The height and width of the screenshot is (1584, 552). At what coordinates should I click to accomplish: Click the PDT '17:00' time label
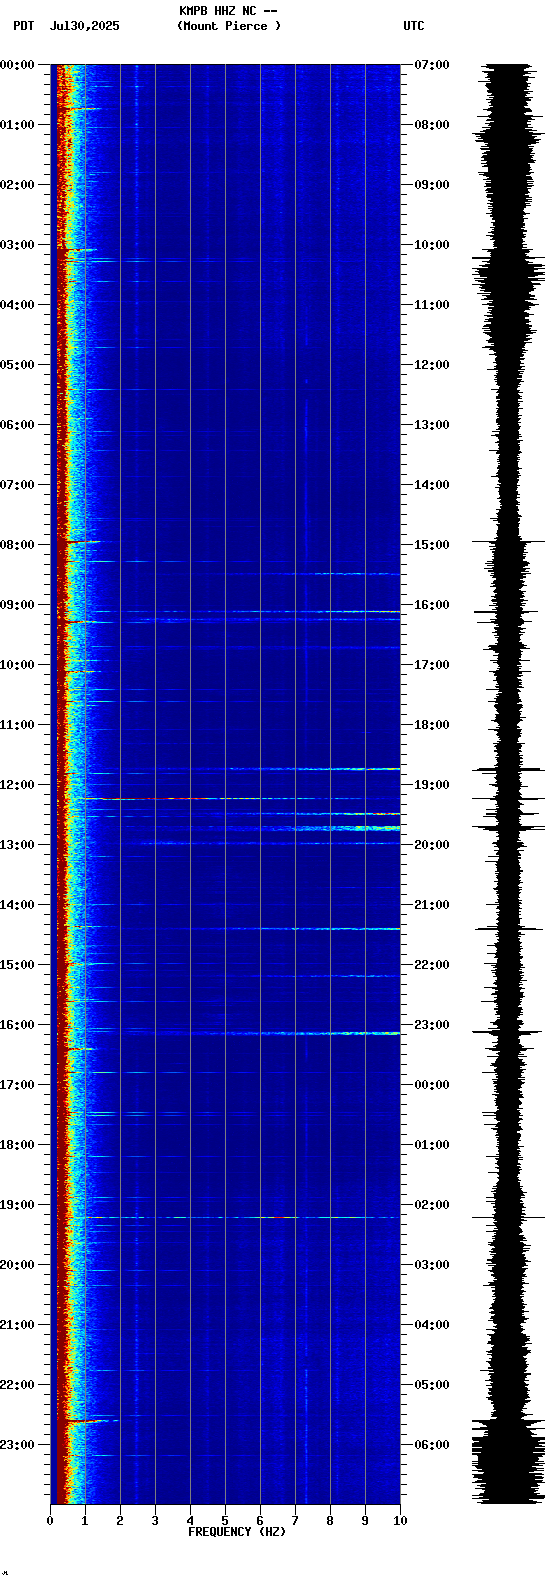17,1085
